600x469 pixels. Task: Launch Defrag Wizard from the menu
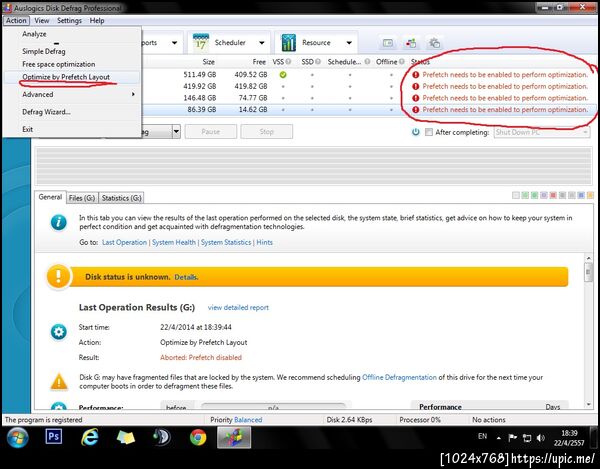(x=72, y=112)
